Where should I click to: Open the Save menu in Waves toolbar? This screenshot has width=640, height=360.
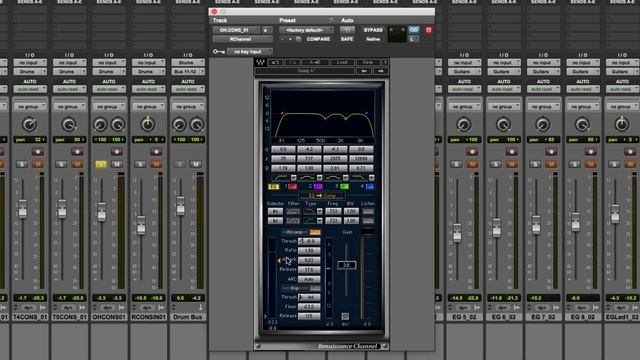pyautogui.click(x=368, y=62)
